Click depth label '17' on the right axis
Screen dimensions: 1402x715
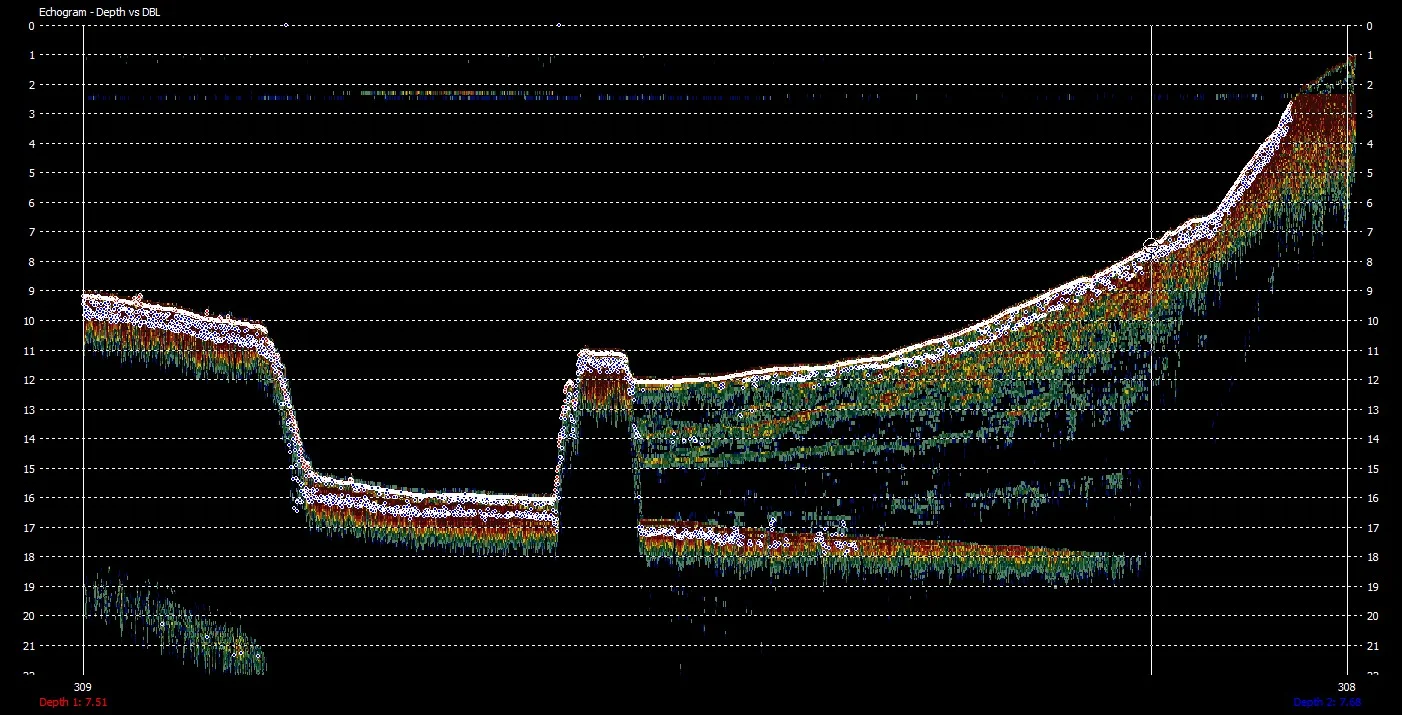(x=1372, y=528)
